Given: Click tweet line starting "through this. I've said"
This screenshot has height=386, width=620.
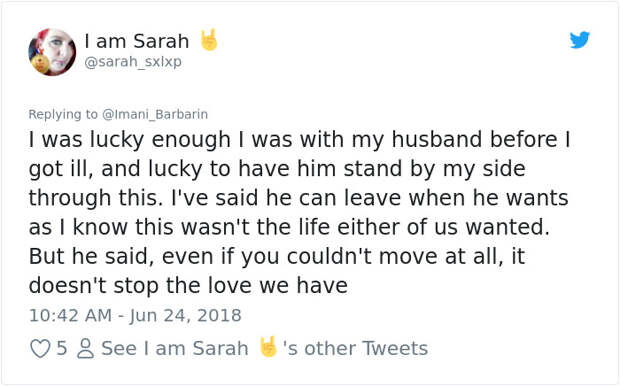Looking at the screenshot, I should click(x=299, y=199).
